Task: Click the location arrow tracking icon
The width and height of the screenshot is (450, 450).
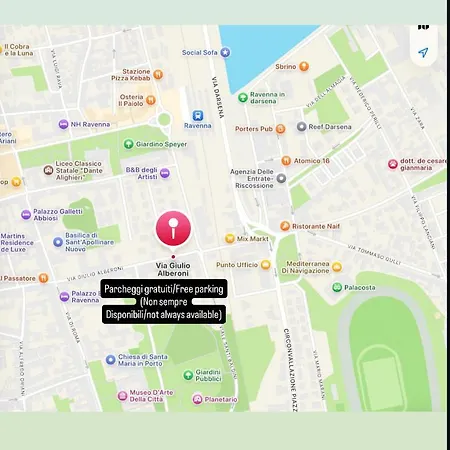Action: (423, 52)
